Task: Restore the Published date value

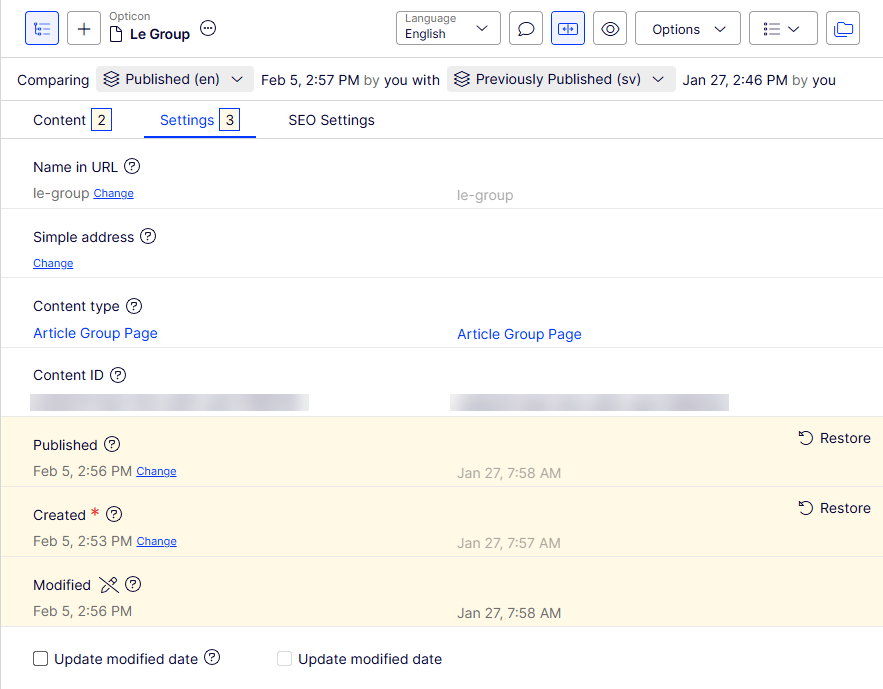Action: [835, 438]
